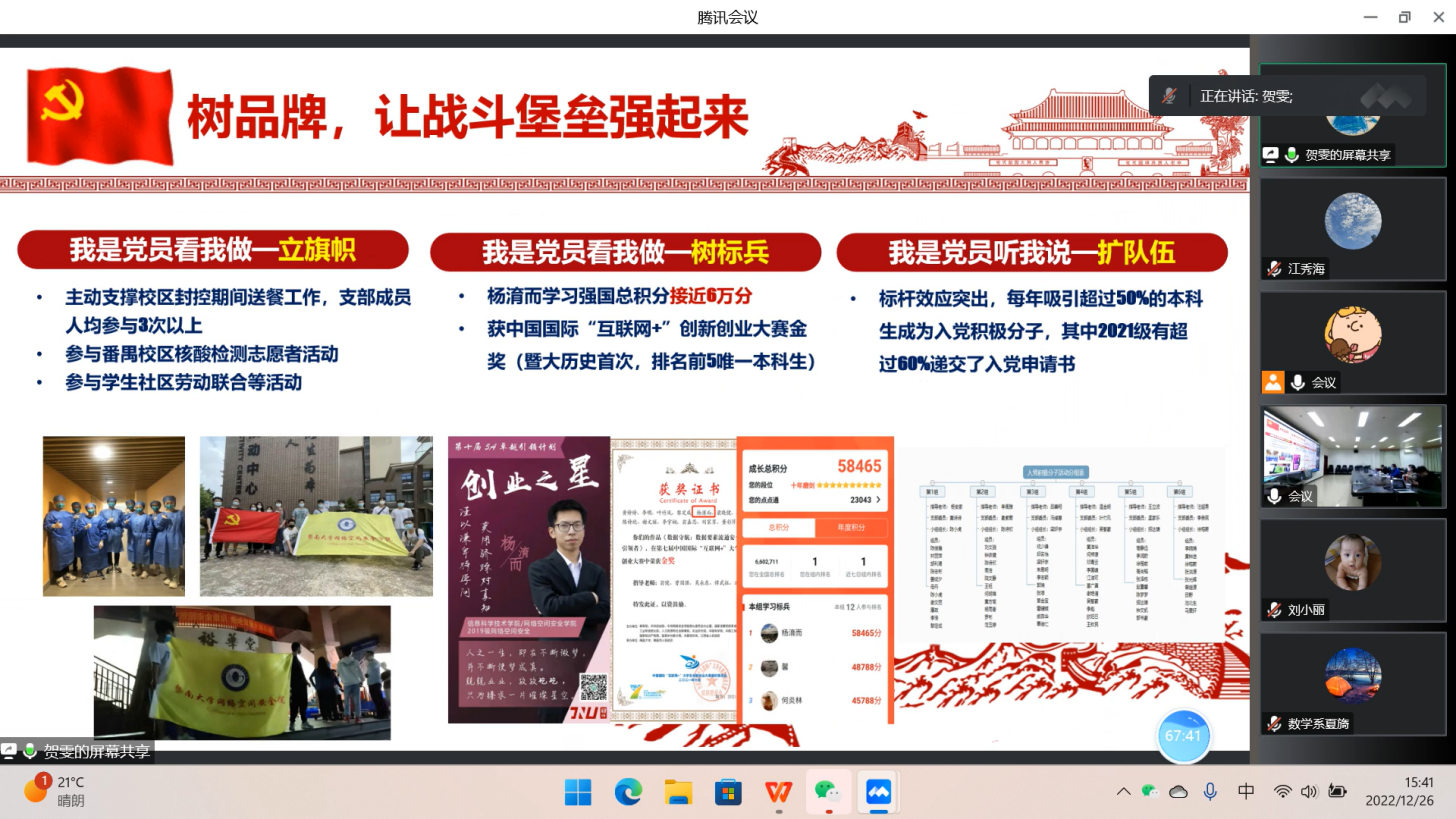Click the screen share icon on 贺雯's tile

click(x=1271, y=155)
